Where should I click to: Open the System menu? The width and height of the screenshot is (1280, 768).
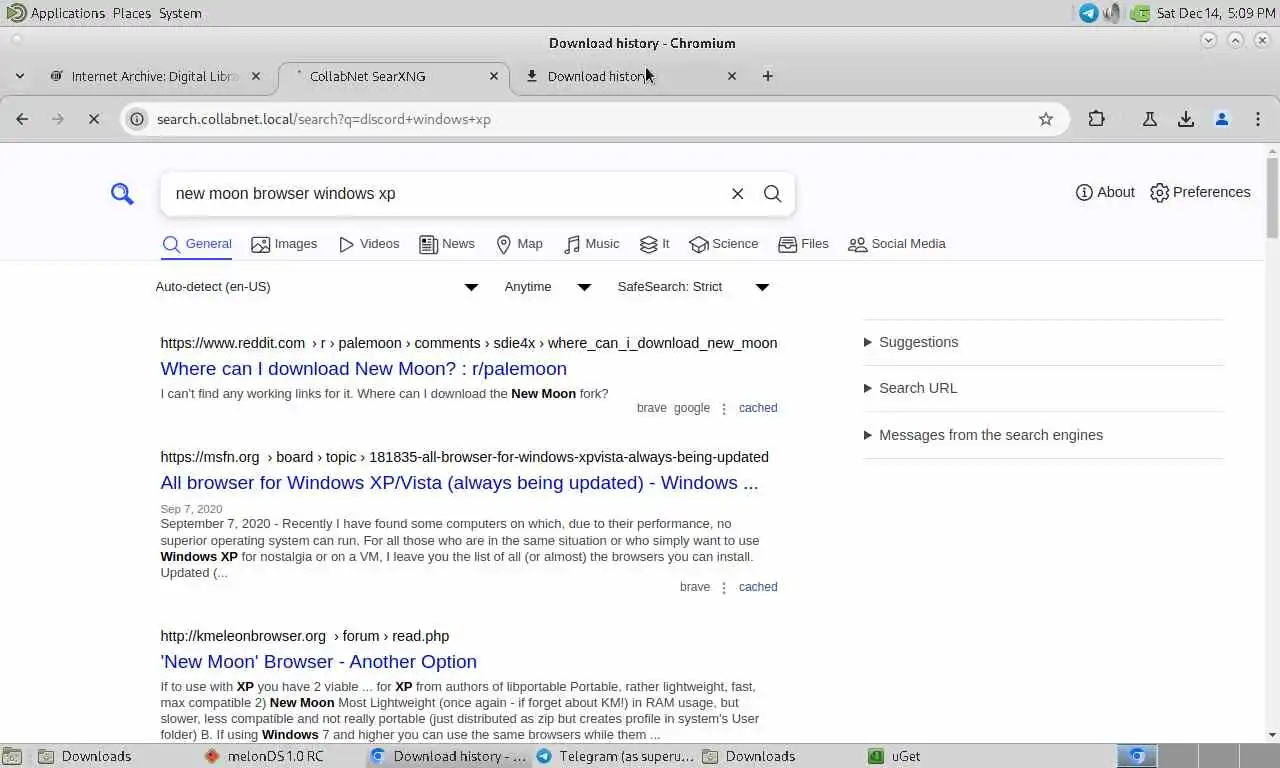(x=180, y=13)
